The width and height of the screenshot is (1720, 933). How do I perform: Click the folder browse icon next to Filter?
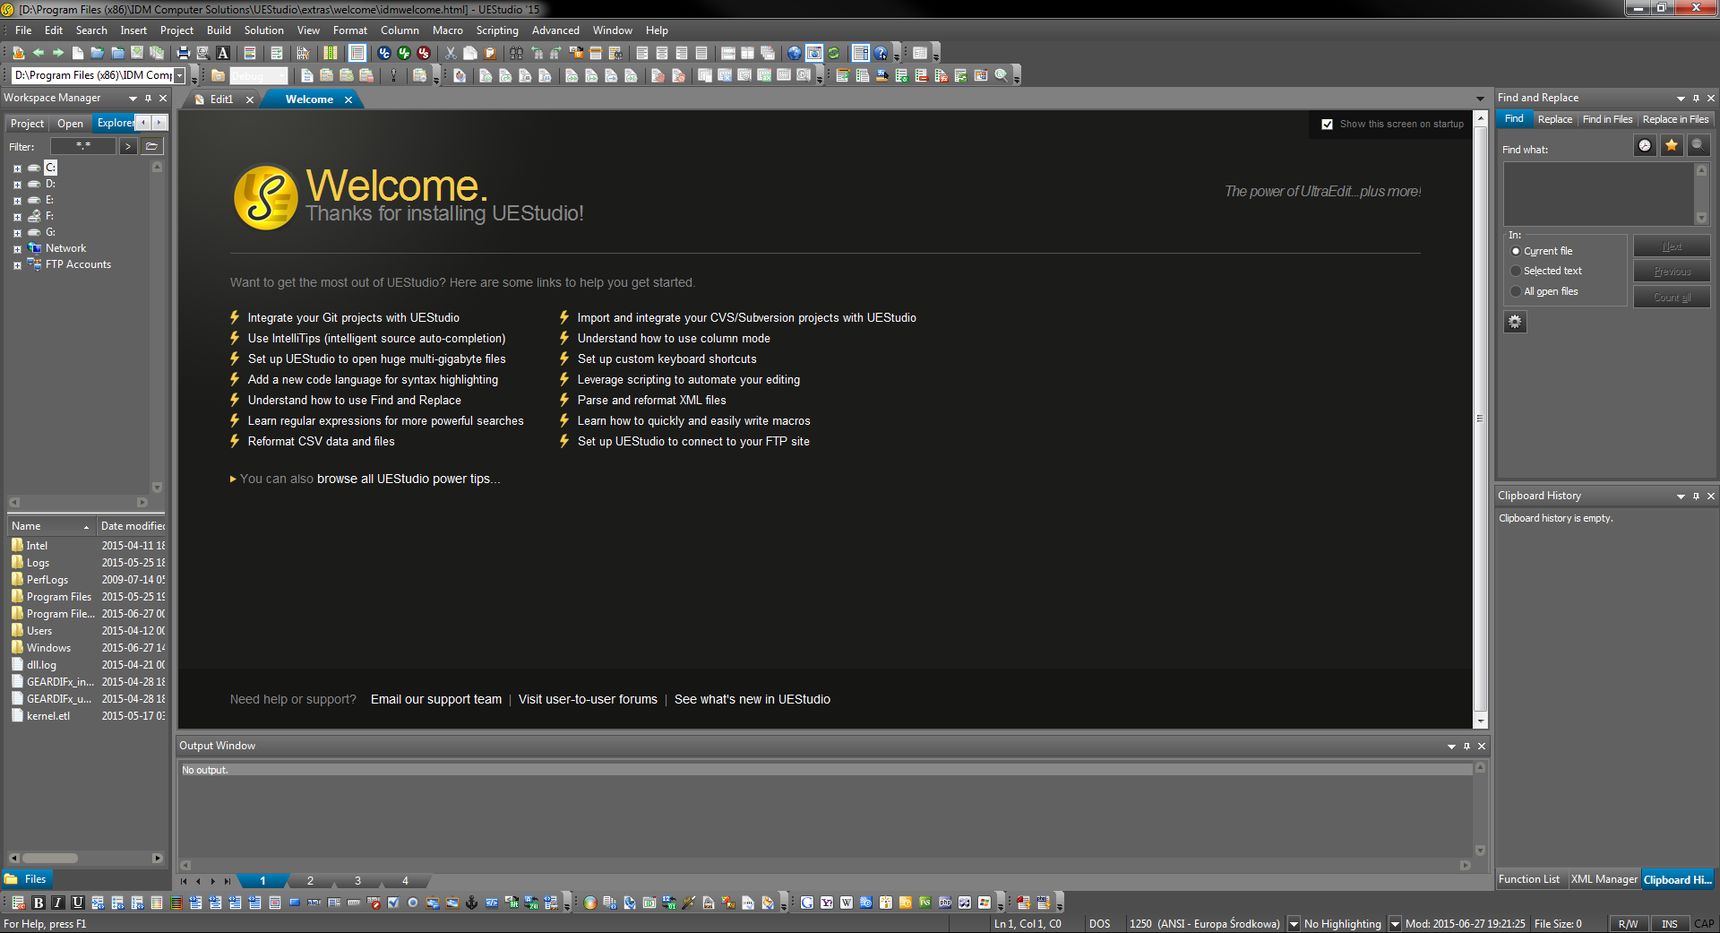[152, 146]
